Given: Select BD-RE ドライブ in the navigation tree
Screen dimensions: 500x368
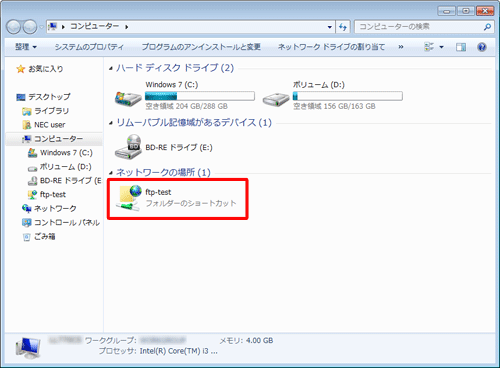Looking at the screenshot, I should pos(70,181).
